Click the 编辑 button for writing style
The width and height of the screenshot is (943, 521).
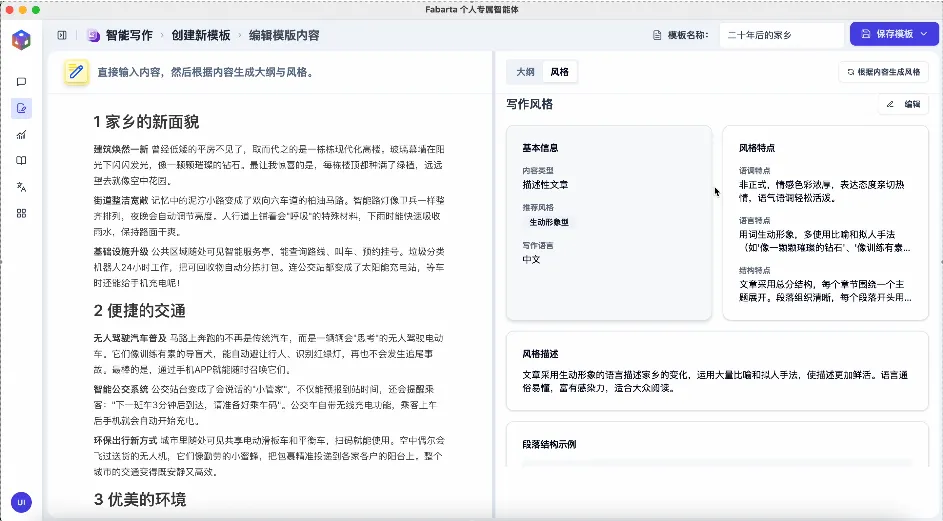tap(903, 104)
